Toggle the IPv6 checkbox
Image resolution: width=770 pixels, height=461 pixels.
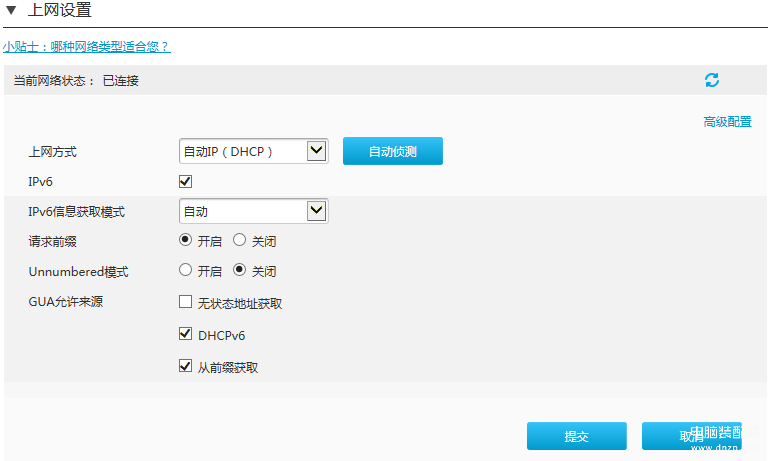185,181
